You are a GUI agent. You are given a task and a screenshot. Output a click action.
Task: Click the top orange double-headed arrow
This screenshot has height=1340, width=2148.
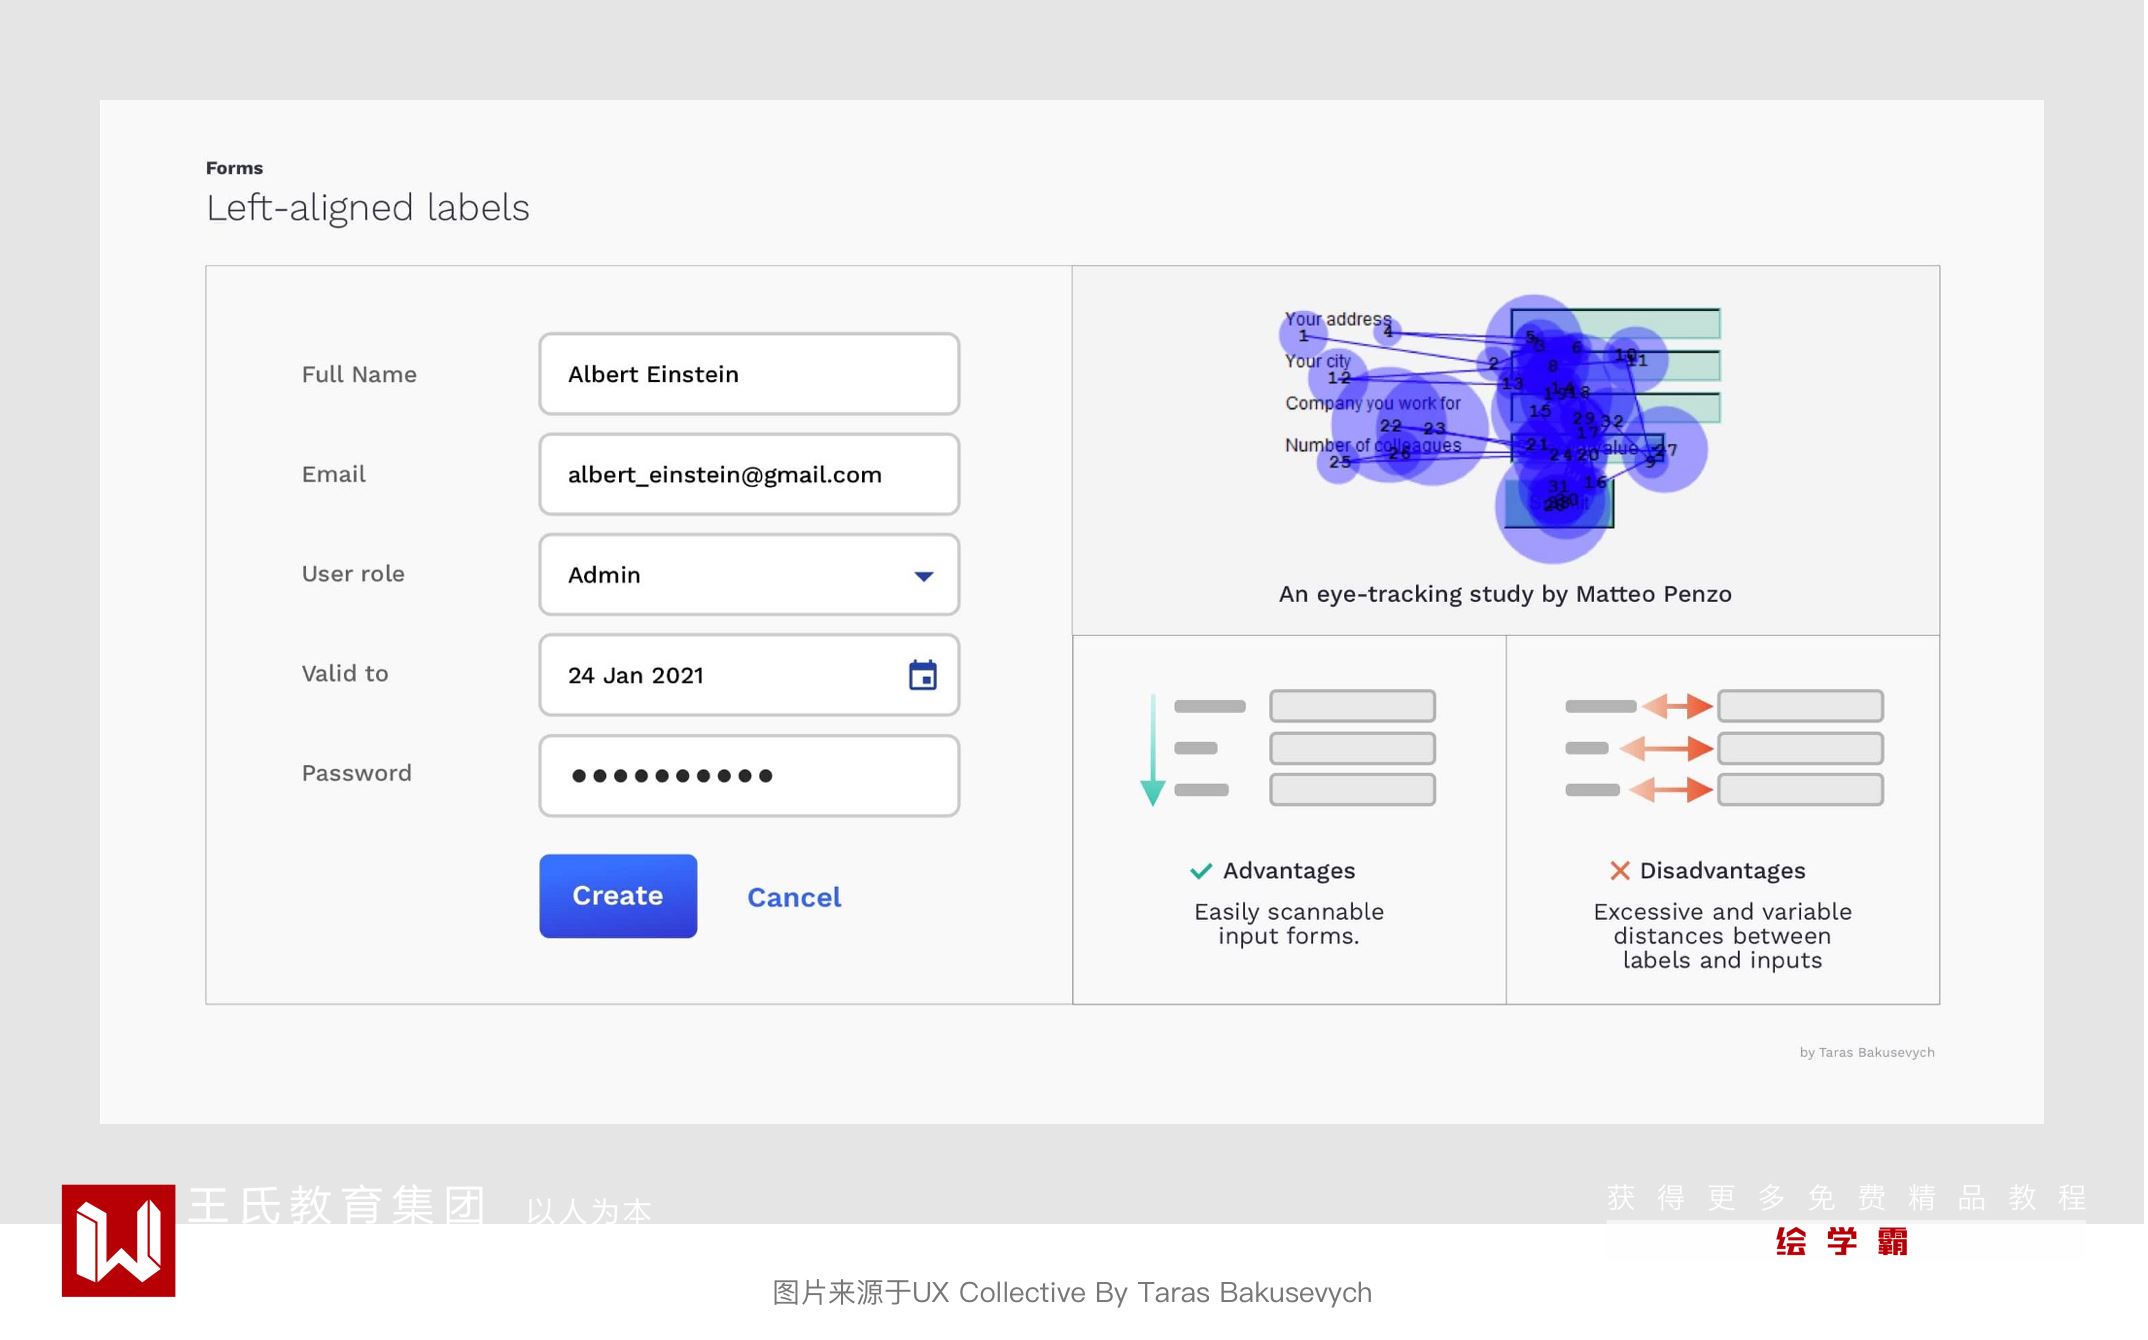1680,707
